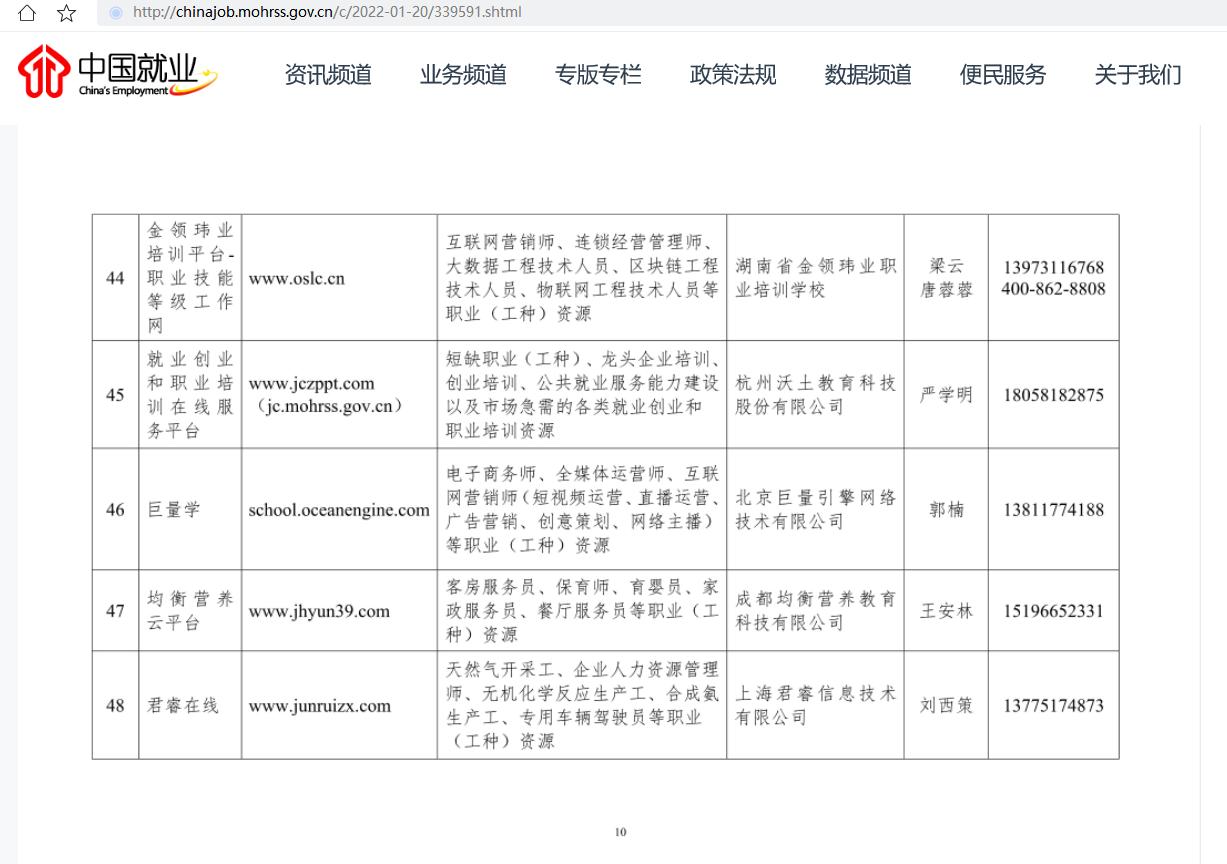
Task: Click description starting 互联网营销师、连锁经营管理师
Action: 582,278
